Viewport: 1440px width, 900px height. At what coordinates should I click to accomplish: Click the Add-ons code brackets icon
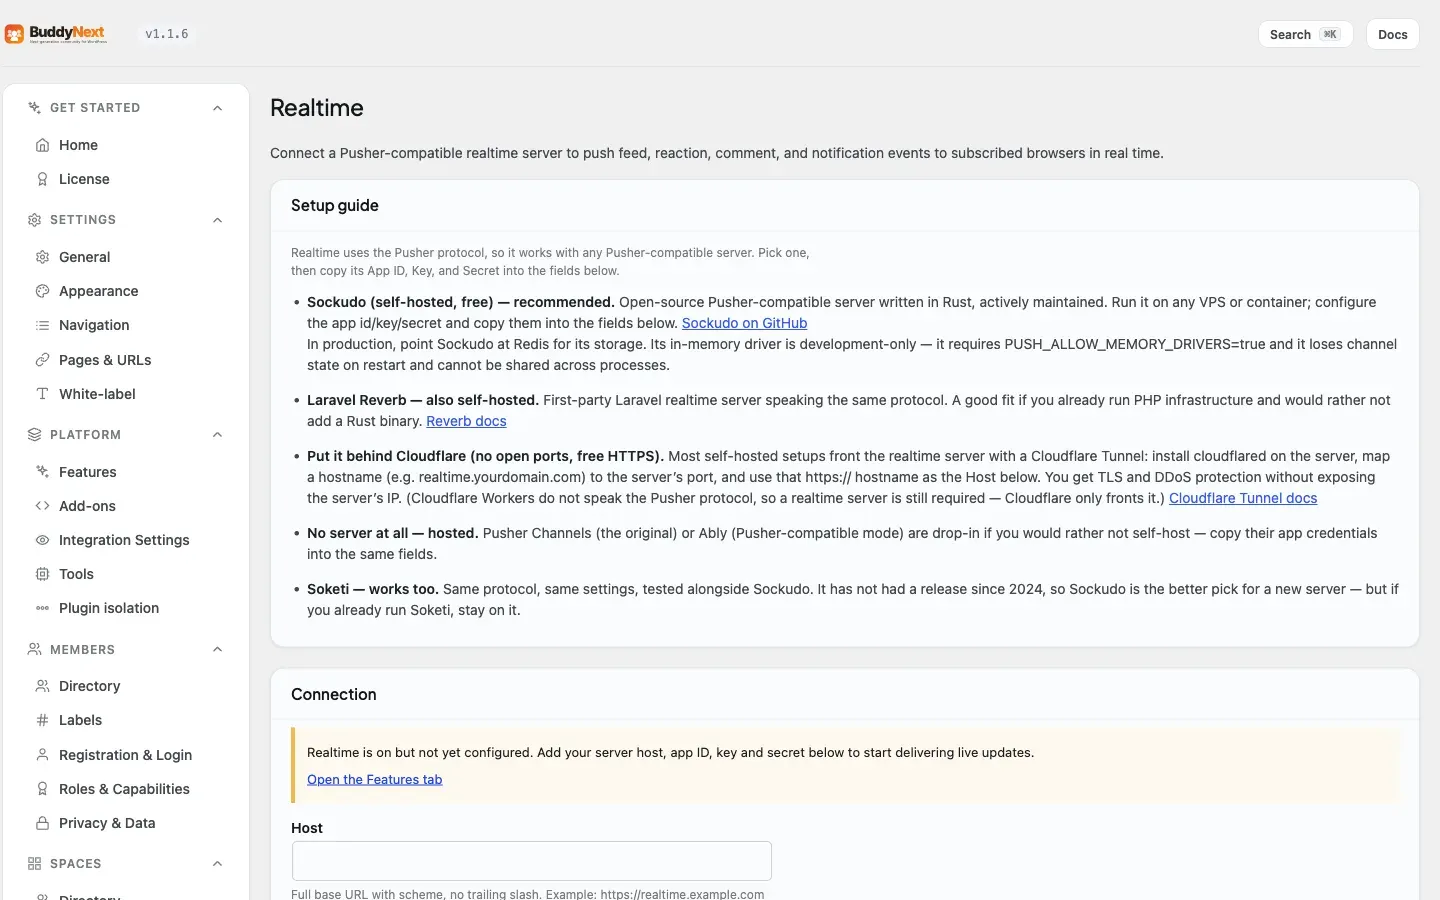(42, 506)
